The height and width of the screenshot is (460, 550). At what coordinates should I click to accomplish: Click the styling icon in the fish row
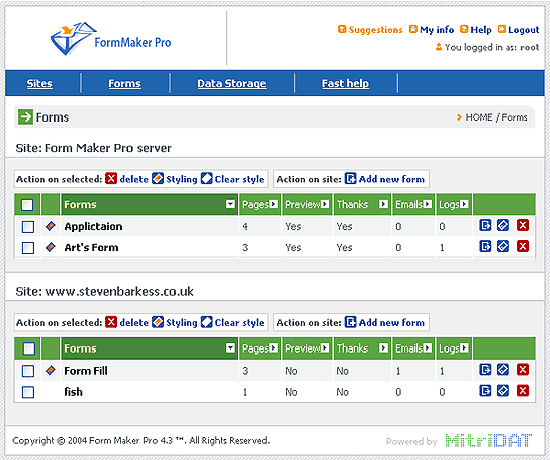(x=503, y=391)
